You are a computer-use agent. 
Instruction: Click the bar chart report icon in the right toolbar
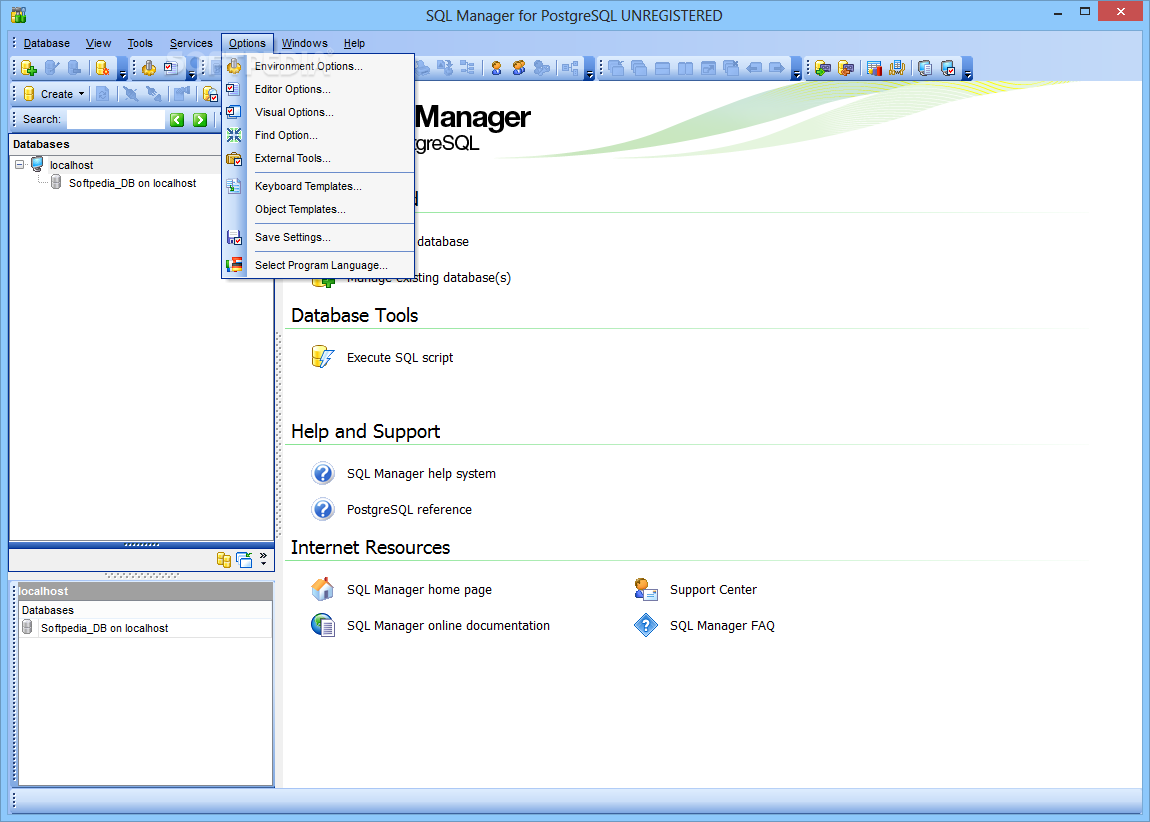874,68
